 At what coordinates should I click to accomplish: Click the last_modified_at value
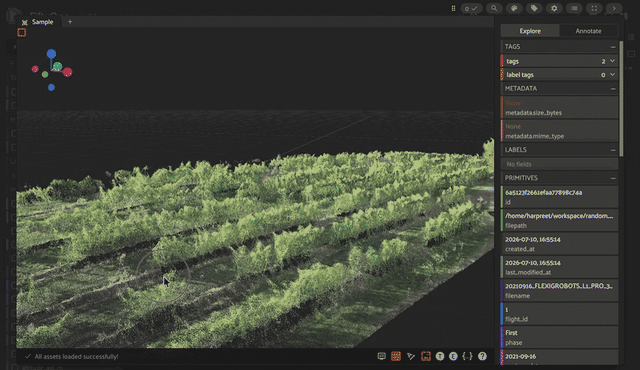(559, 267)
